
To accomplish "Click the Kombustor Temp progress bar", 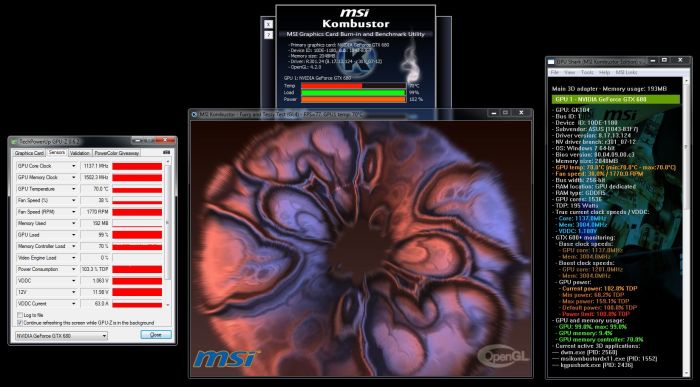I will [353, 86].
